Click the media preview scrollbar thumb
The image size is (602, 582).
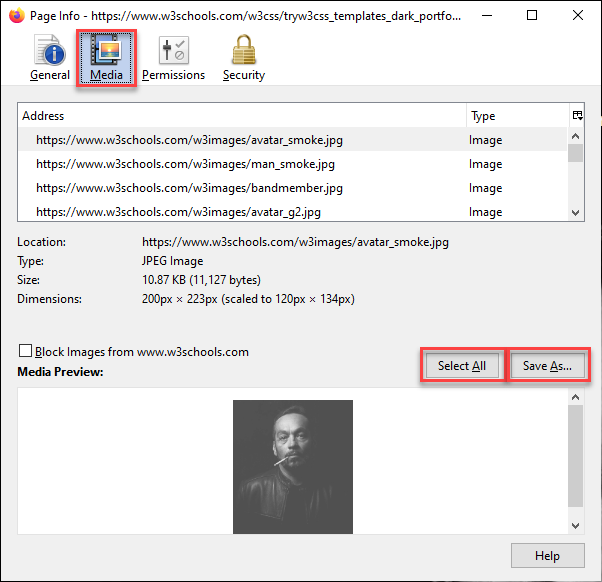575,456
